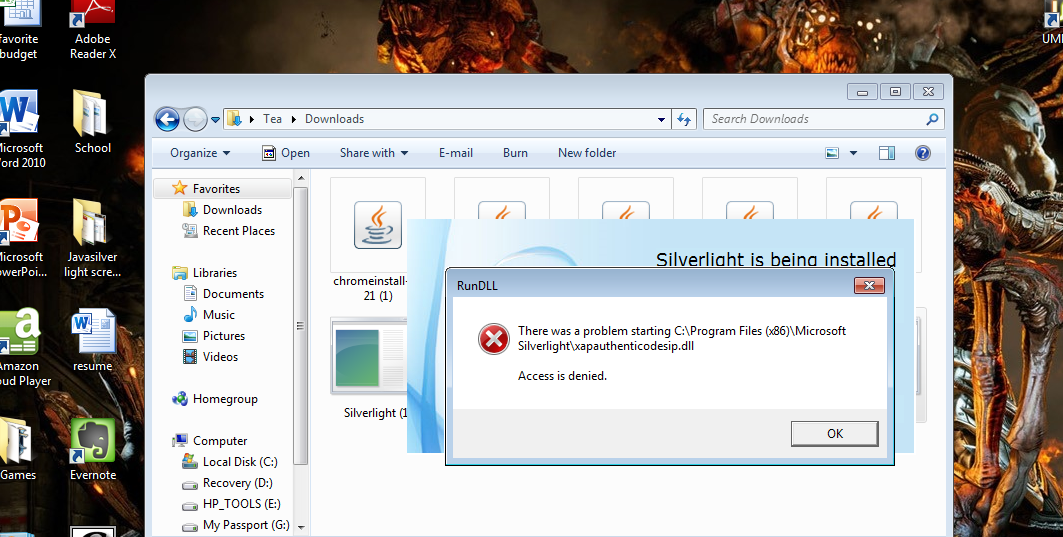Go back using Explorer's Back arrow

pos(167,119)
